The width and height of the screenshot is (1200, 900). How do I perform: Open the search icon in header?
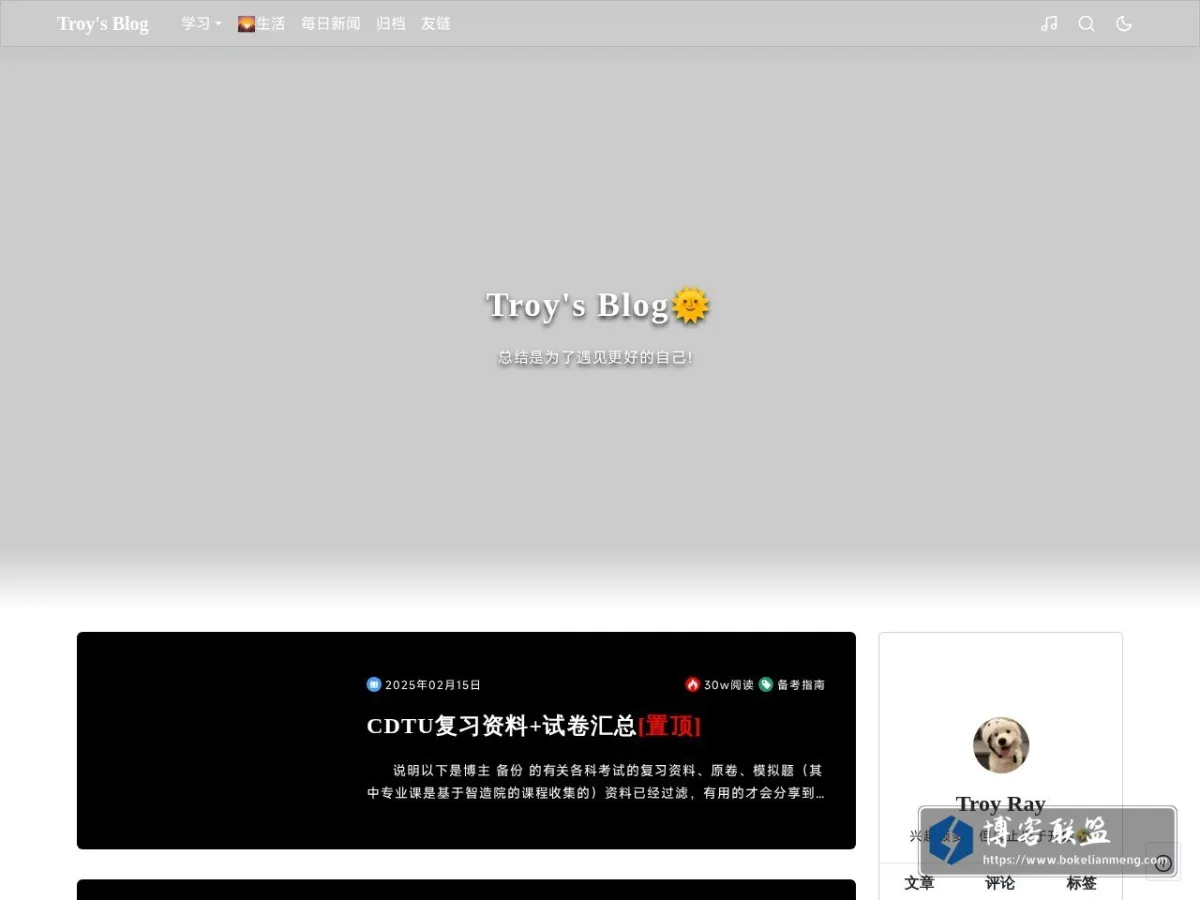click(1086, 23)
